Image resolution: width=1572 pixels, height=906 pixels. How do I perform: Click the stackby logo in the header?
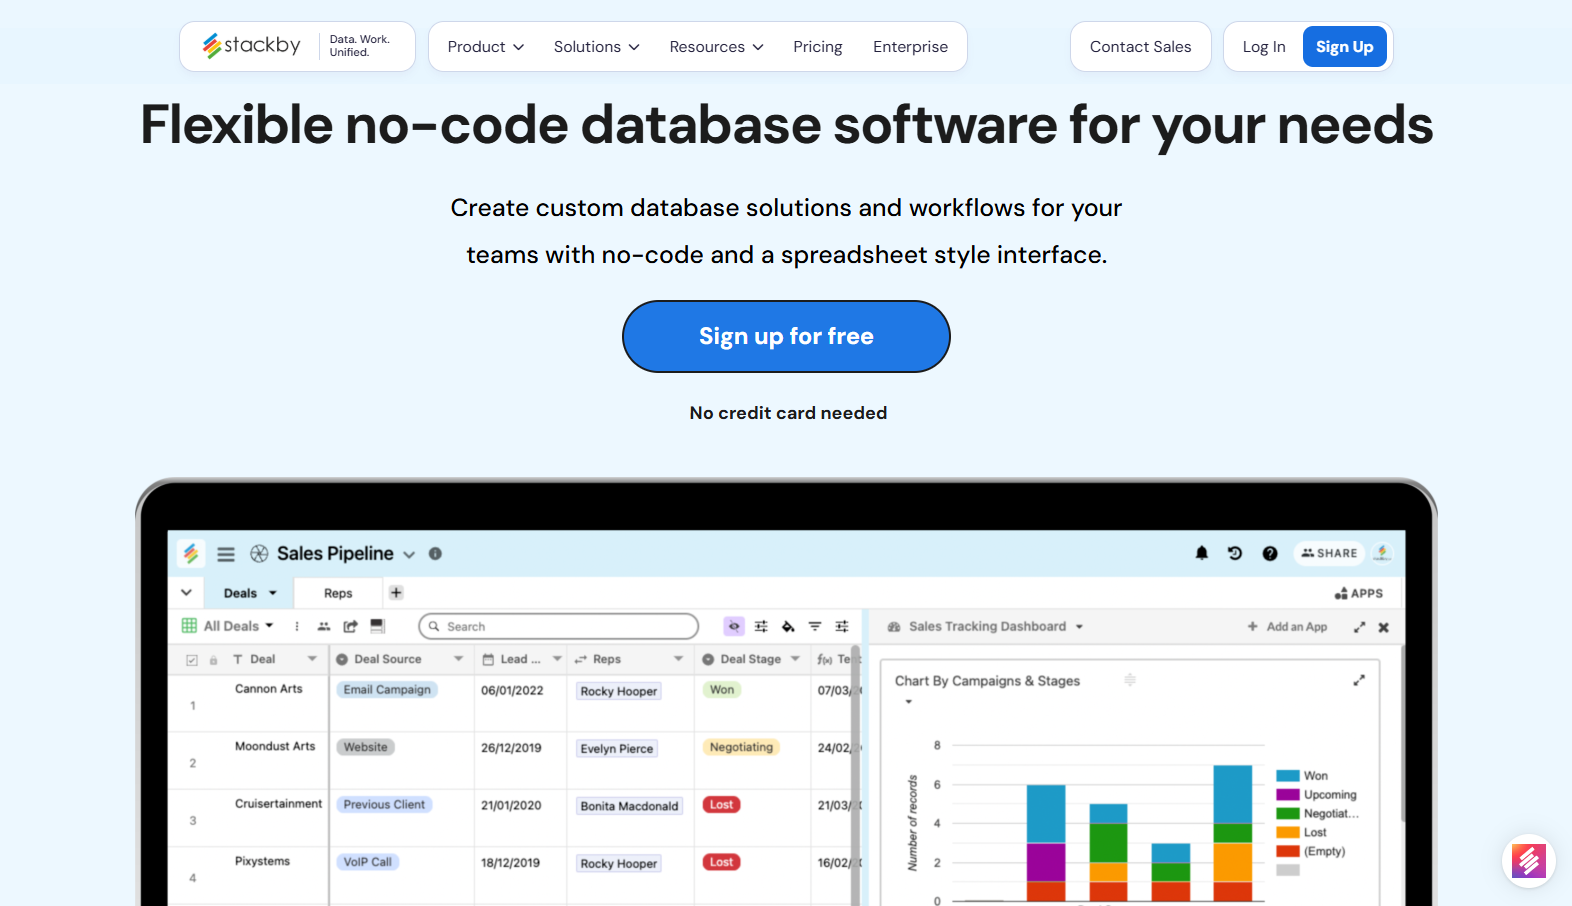[251, 46]
